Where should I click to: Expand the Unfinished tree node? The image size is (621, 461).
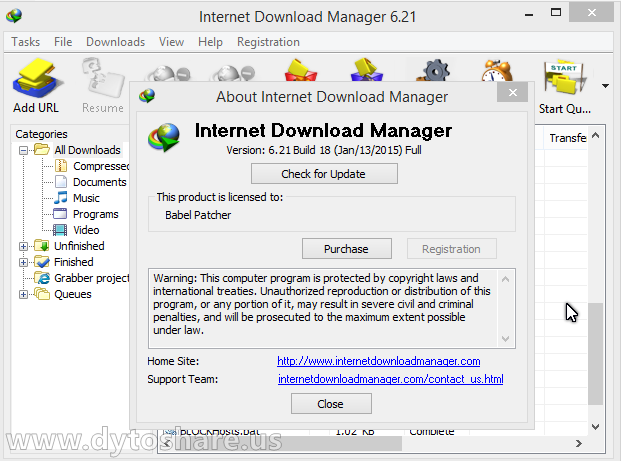pyautogui.click(x=23, y=246)
